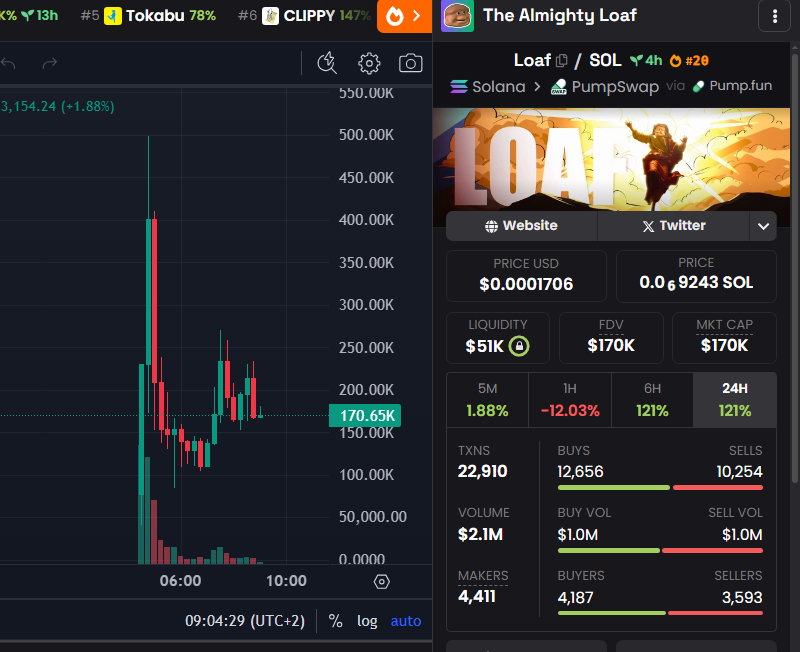Click the buy vol versus sell vol bar
This screenshot has width=800, height=652.
660,550
